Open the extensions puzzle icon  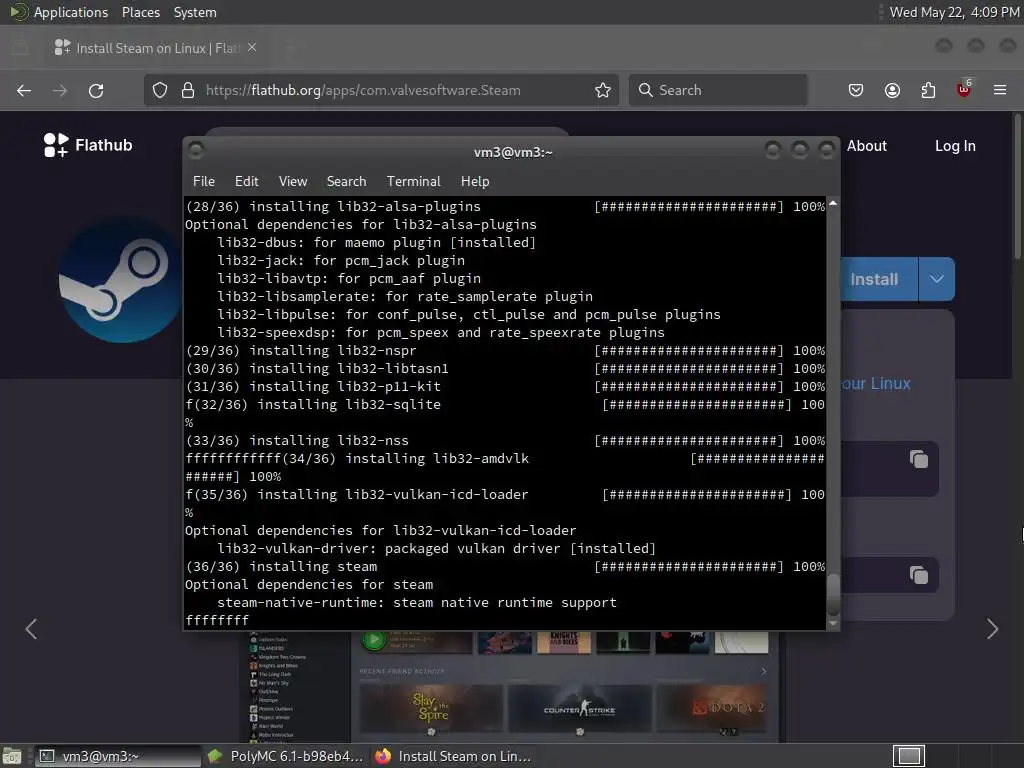click(x=928, y=90)
